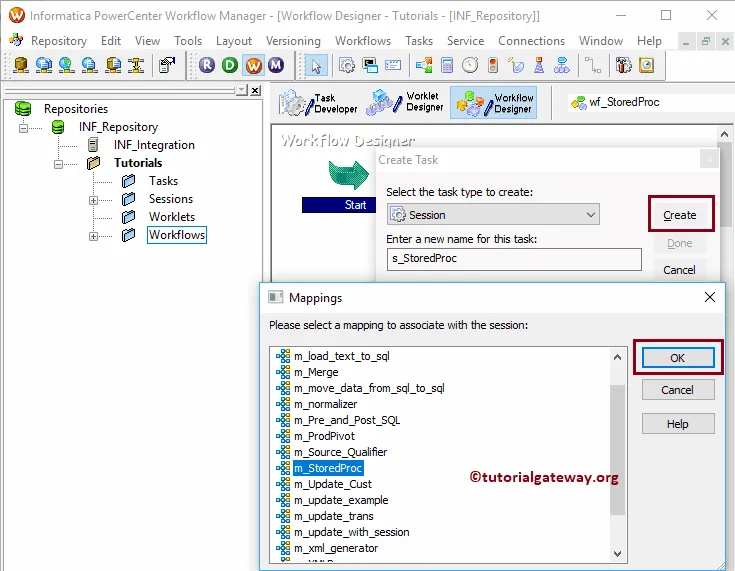Screen dimensions: 735x571
Task: Open the Tasks menu
Action: 419,41
